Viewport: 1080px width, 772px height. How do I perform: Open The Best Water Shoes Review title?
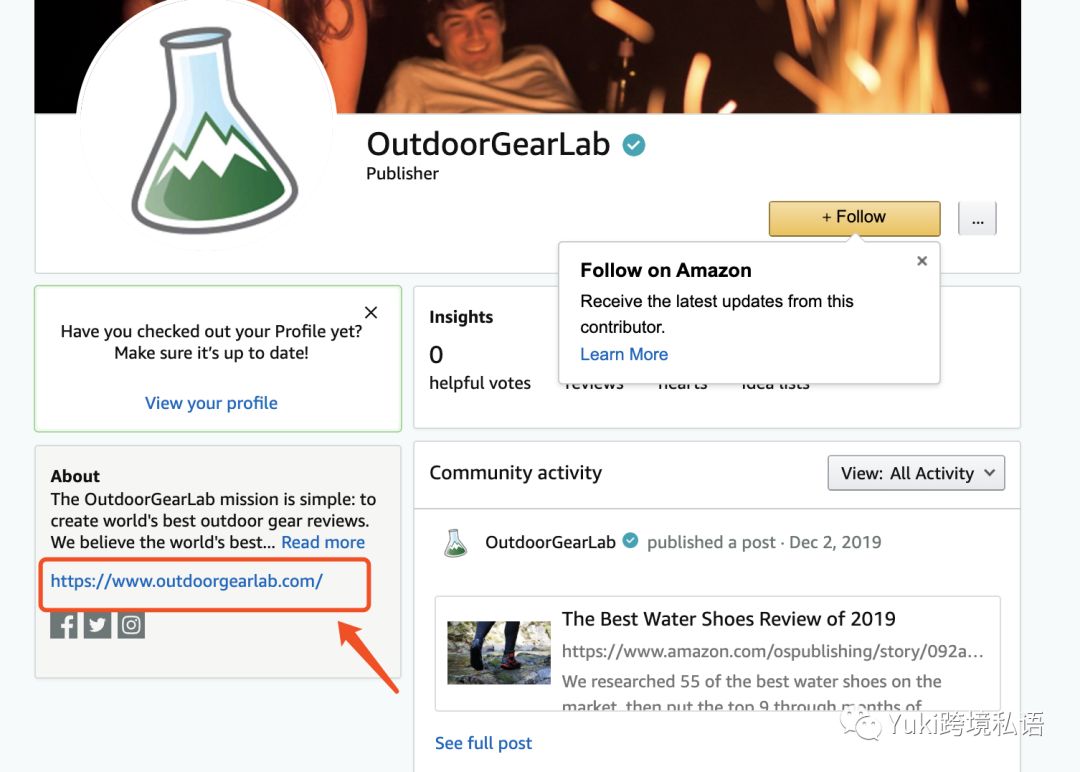[x=729, y=619]
